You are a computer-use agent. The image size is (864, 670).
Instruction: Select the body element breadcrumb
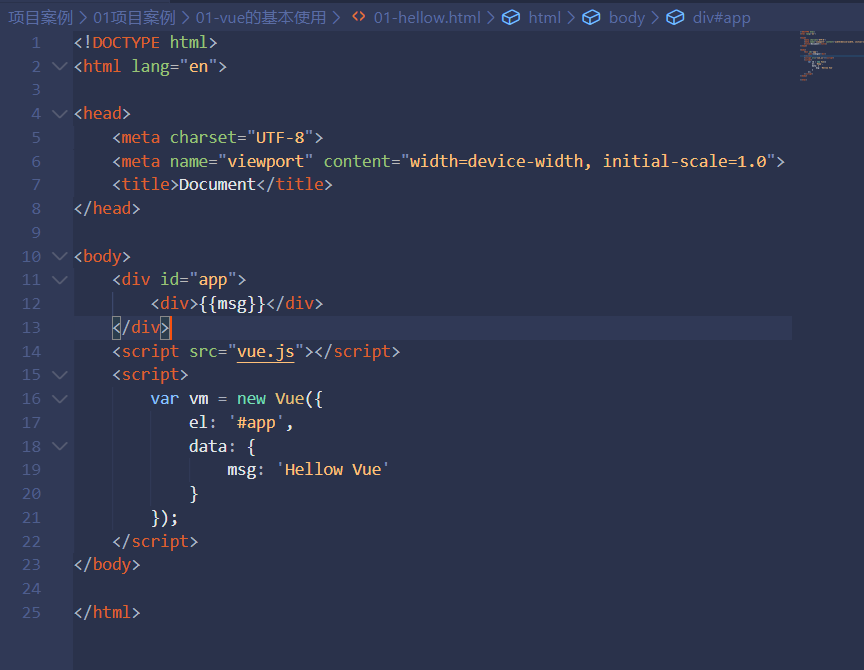point(627,18)
